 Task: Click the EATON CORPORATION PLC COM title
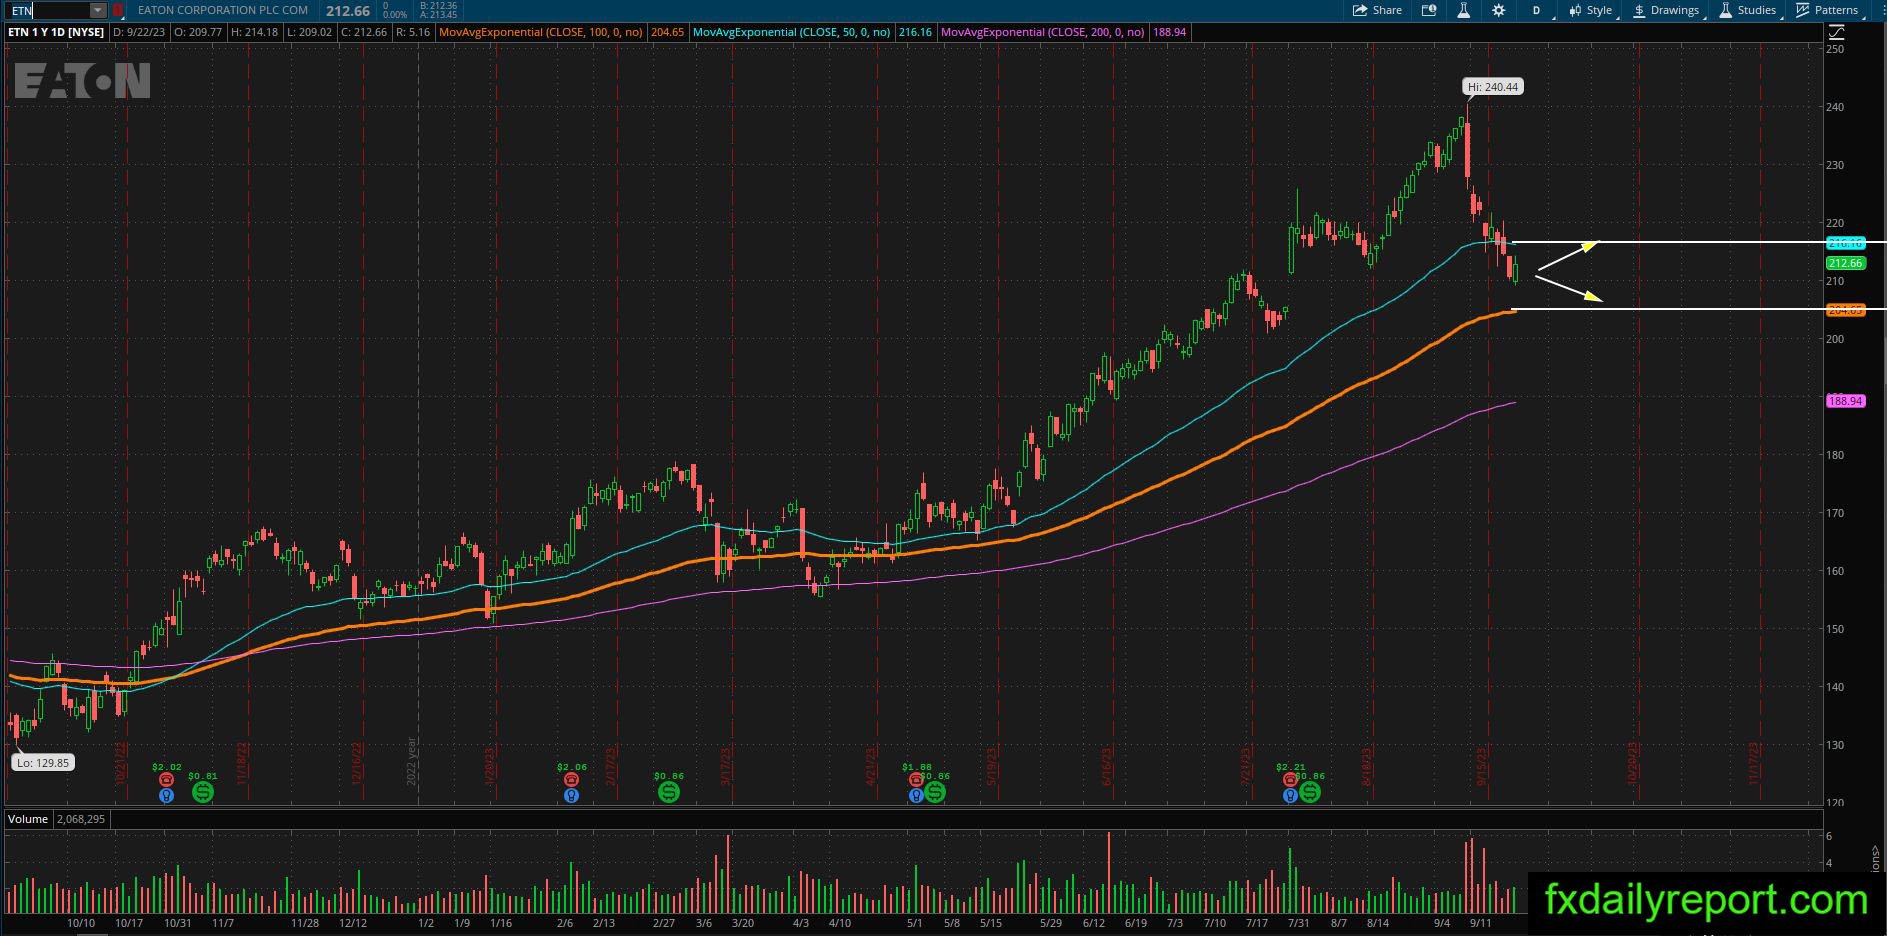point(223,10)
